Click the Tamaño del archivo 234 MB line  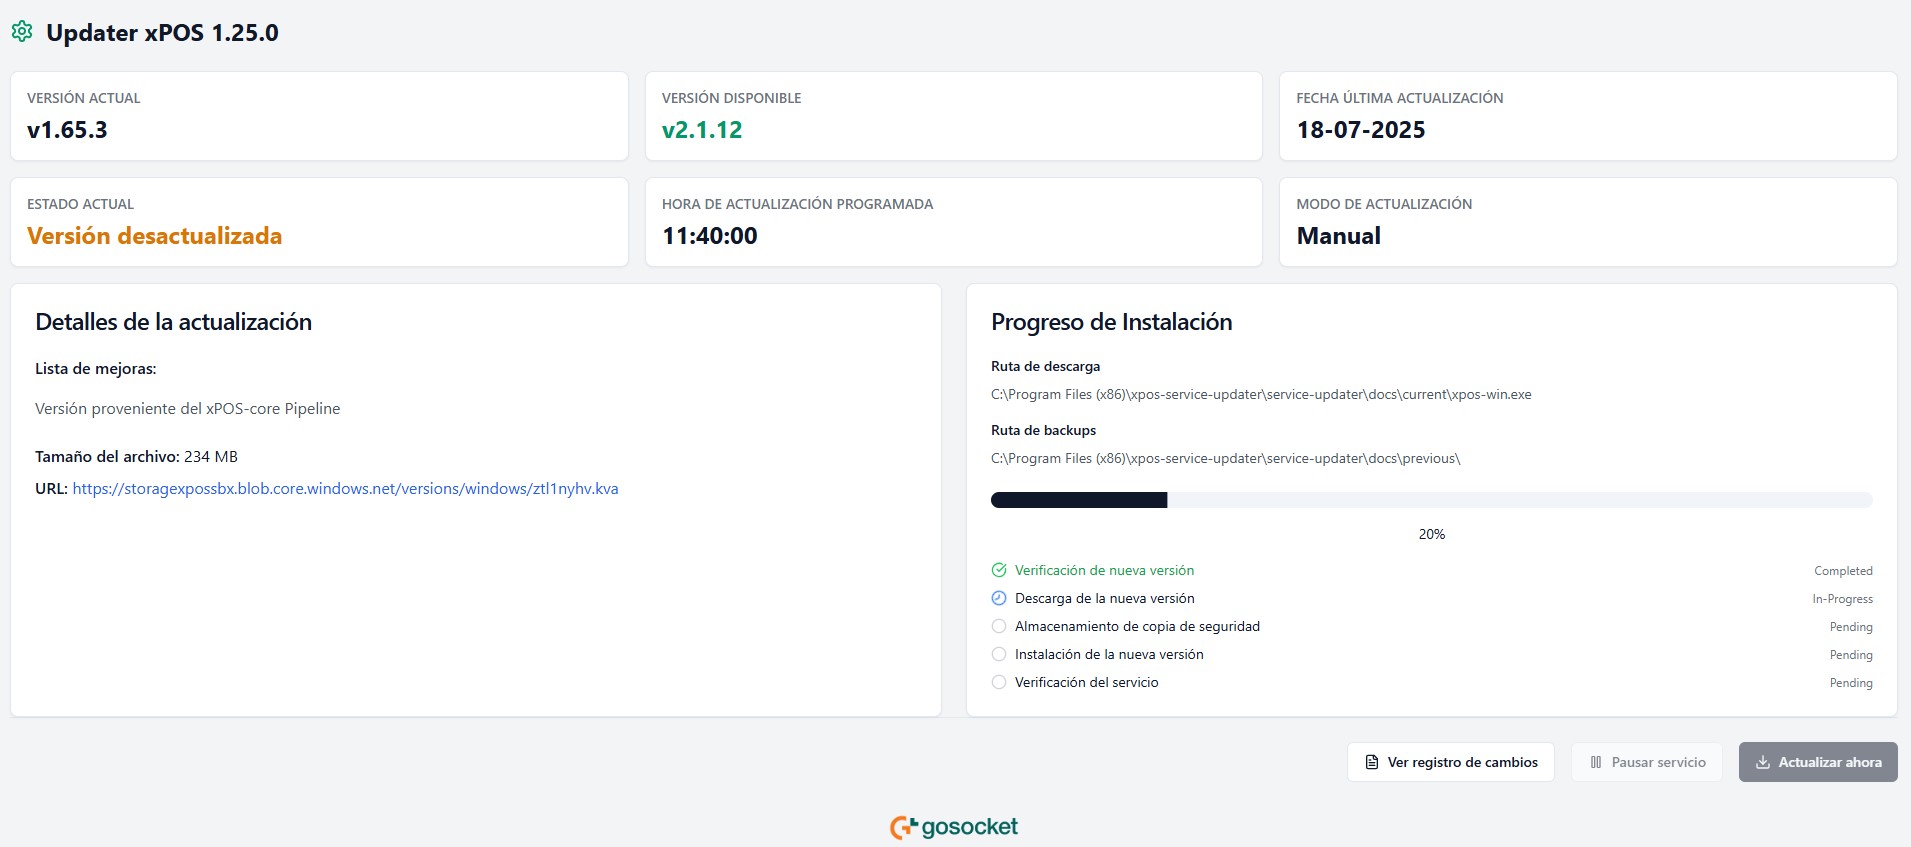pos(136,457)
